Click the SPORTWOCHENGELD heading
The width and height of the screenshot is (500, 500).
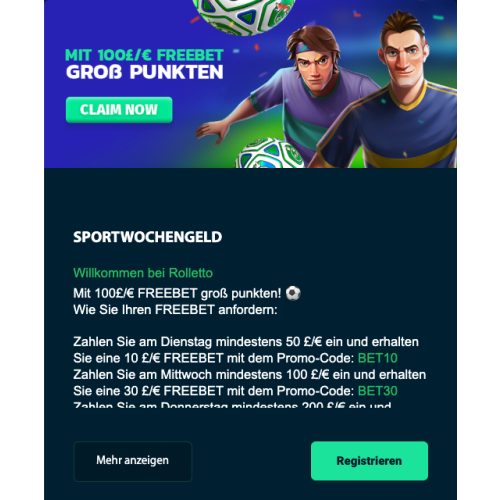coord(148,237)
